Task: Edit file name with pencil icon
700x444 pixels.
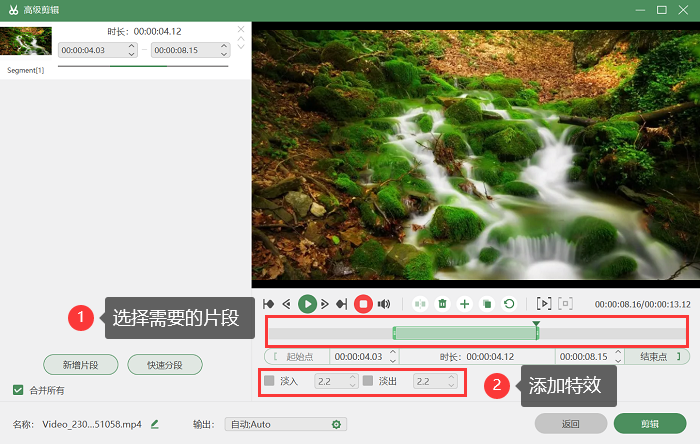Action: 154,424
